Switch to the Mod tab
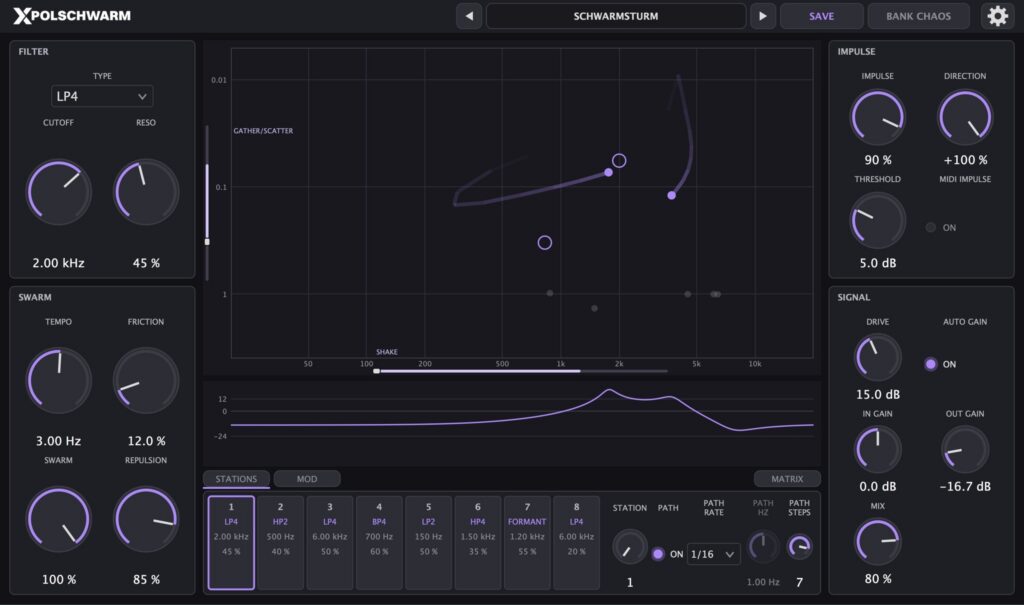This screenshot has width=1024, height=605. click(307, 479)
